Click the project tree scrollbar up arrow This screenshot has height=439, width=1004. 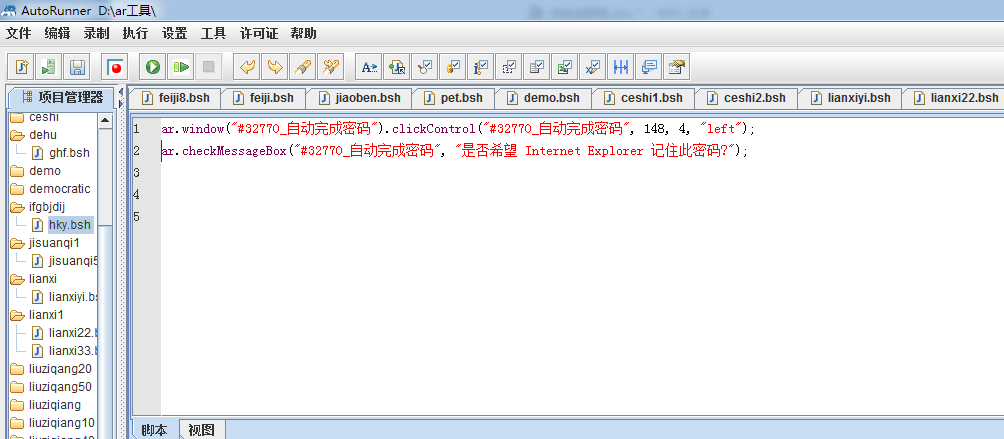point(104,120)
